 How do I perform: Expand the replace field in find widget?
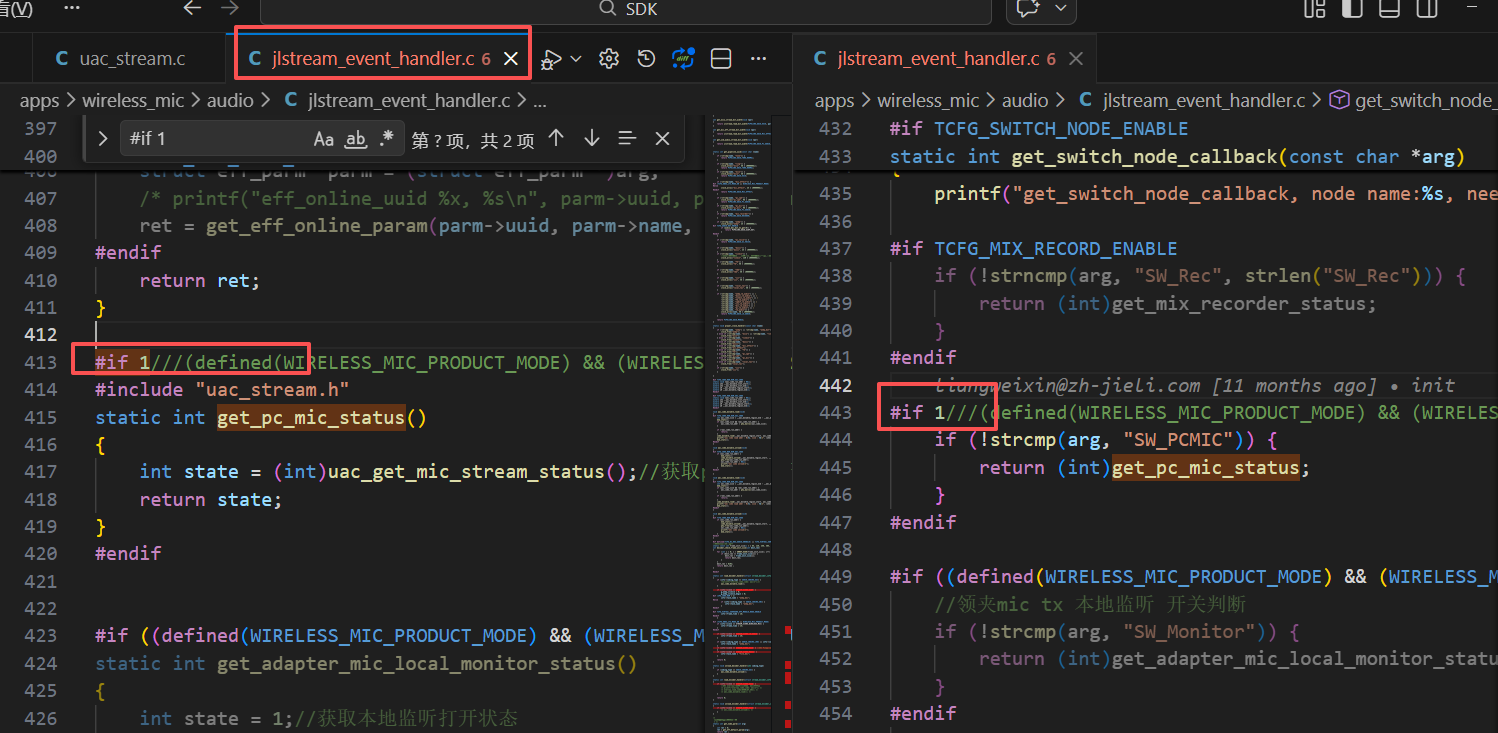[102, 139]
